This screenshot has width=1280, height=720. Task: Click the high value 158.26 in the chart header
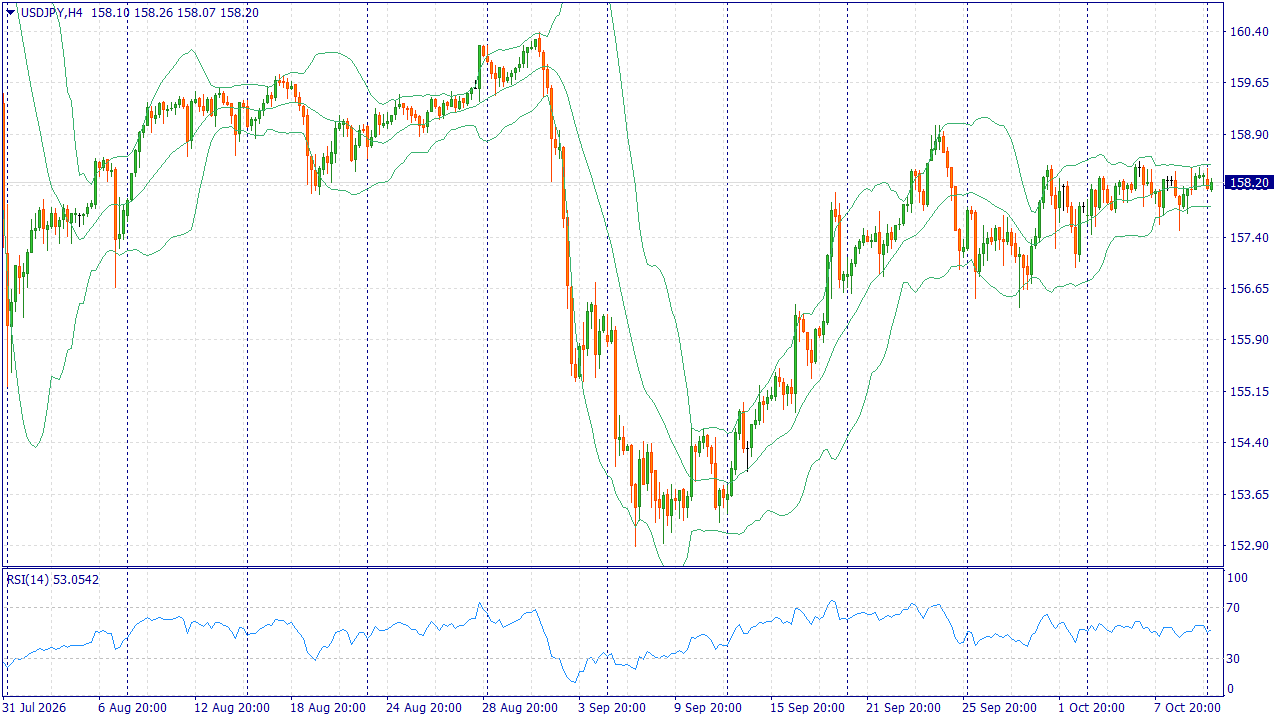pyautogui.click(x=153, y=12)
